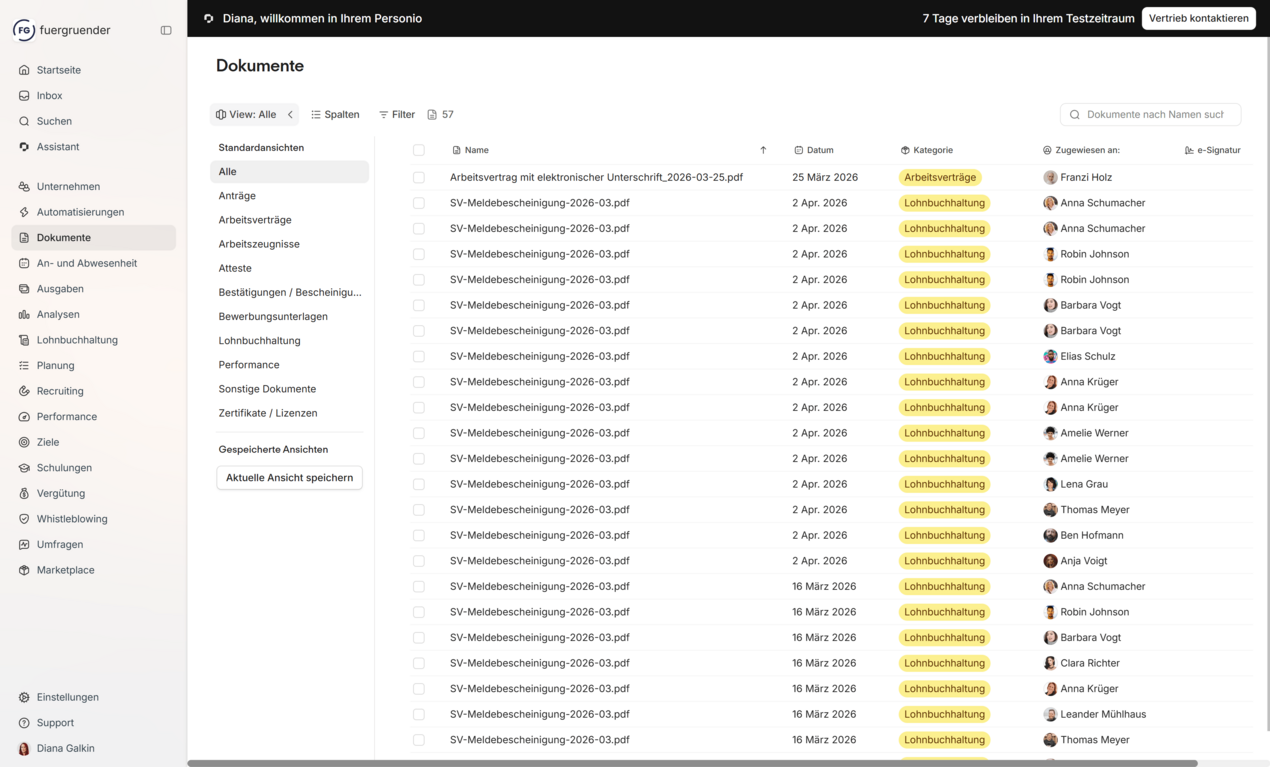
Task: Open Startseite via its home icon
Action: click(24, 70)
